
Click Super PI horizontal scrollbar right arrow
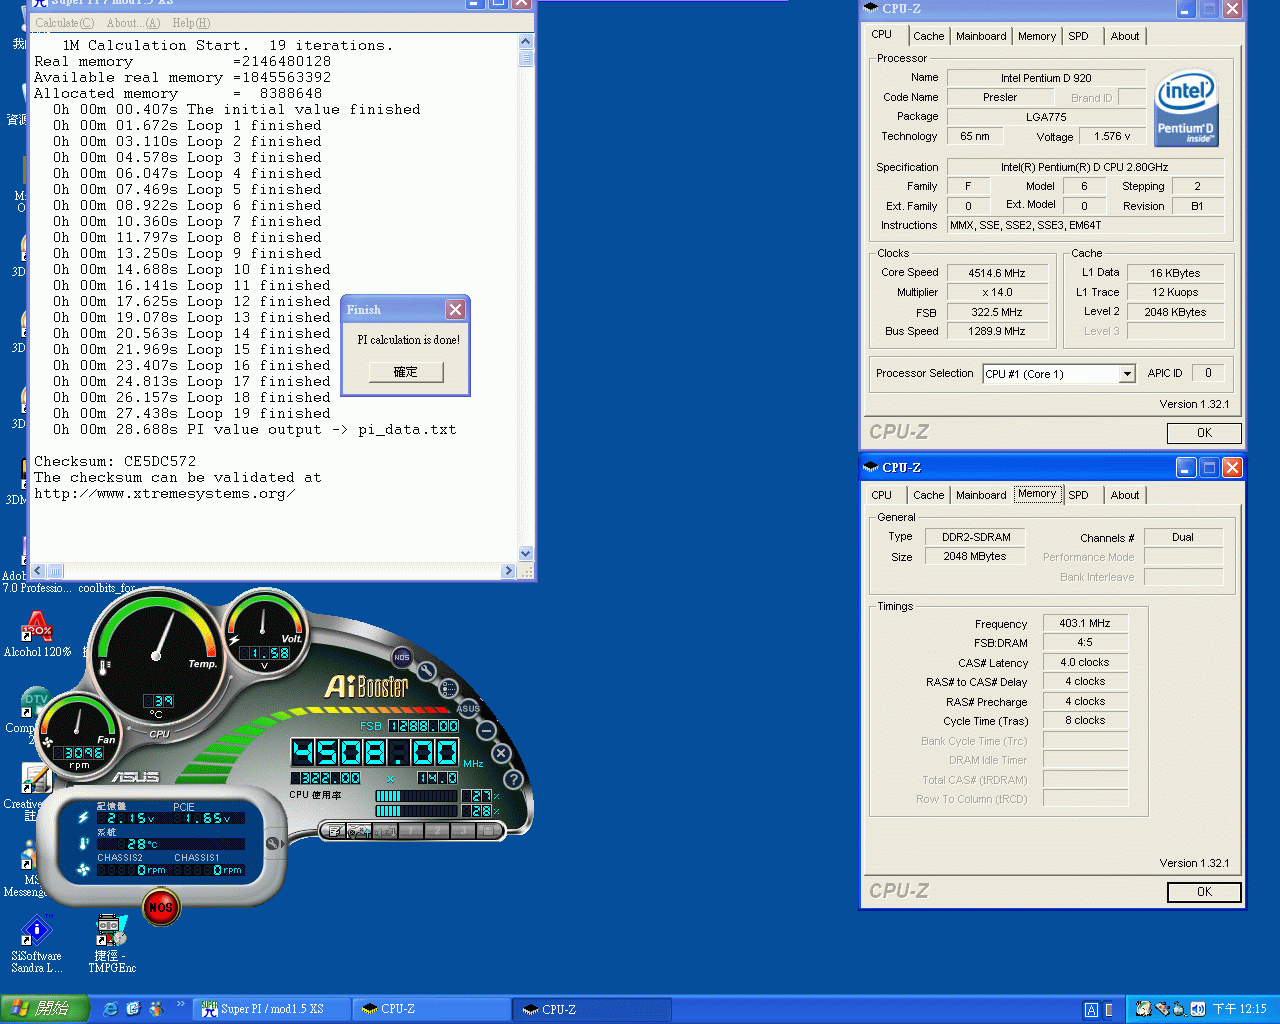pos(508,571)
